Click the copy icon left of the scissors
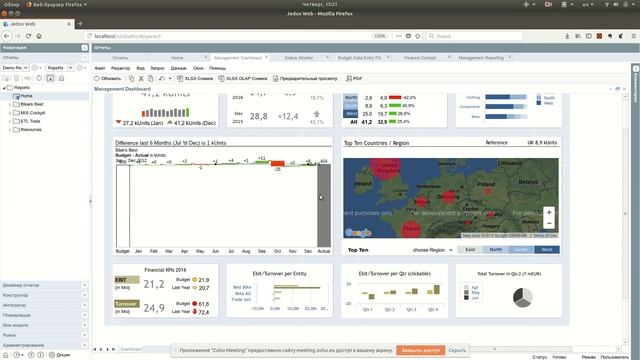Image resolution: width=640 pixels, height=360 pixels. tap(131, 78)
